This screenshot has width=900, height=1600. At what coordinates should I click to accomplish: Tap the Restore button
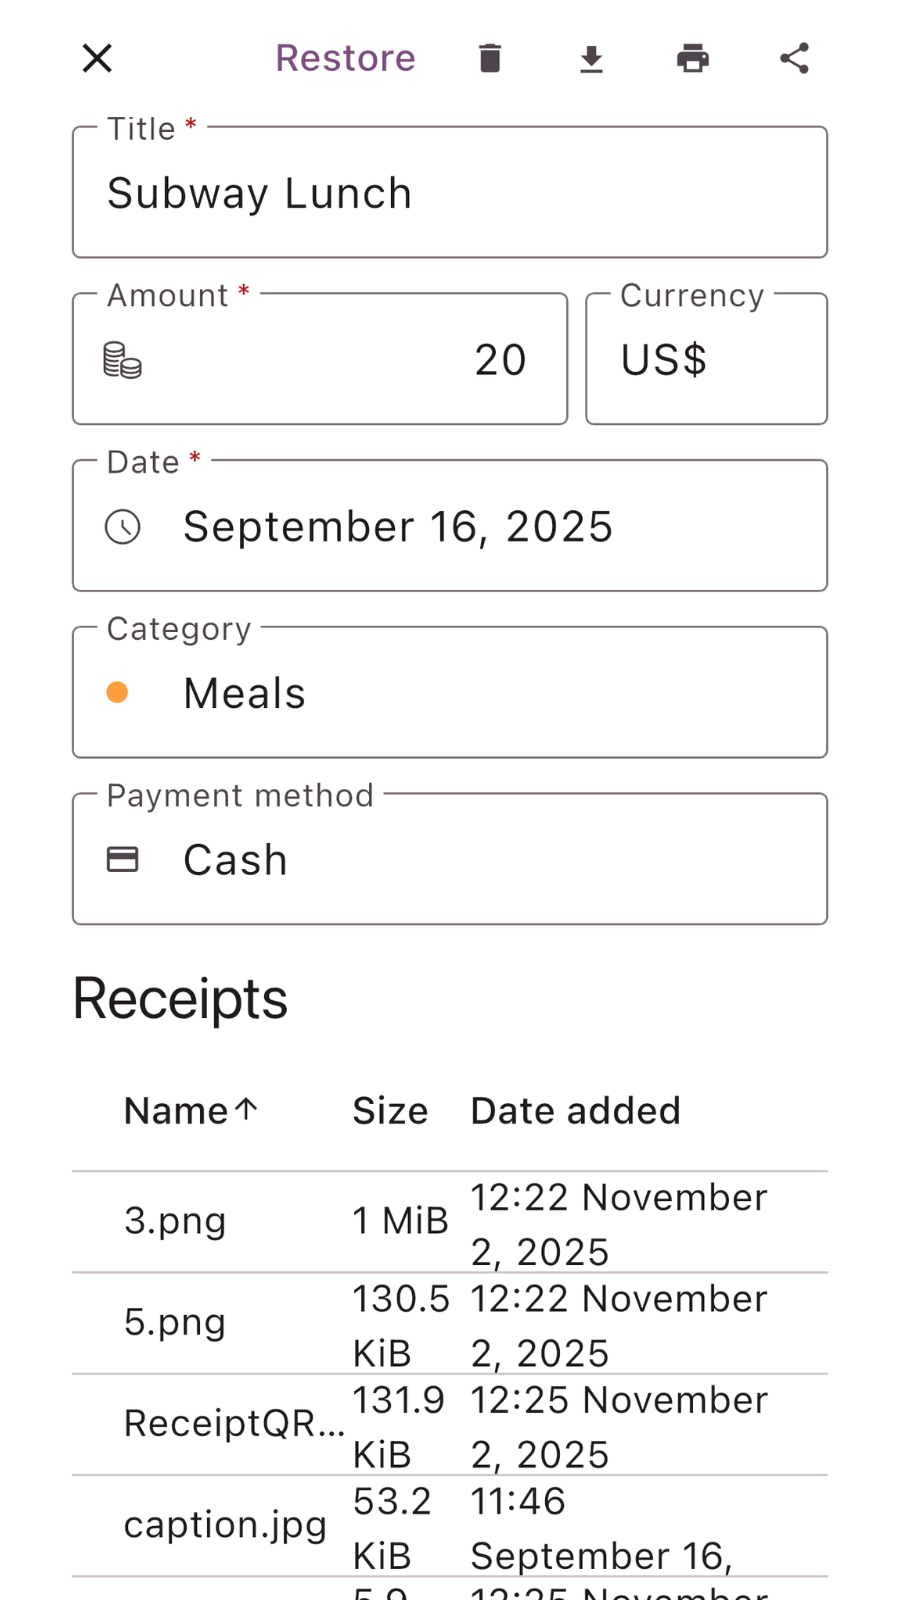(x=345, y=58)
